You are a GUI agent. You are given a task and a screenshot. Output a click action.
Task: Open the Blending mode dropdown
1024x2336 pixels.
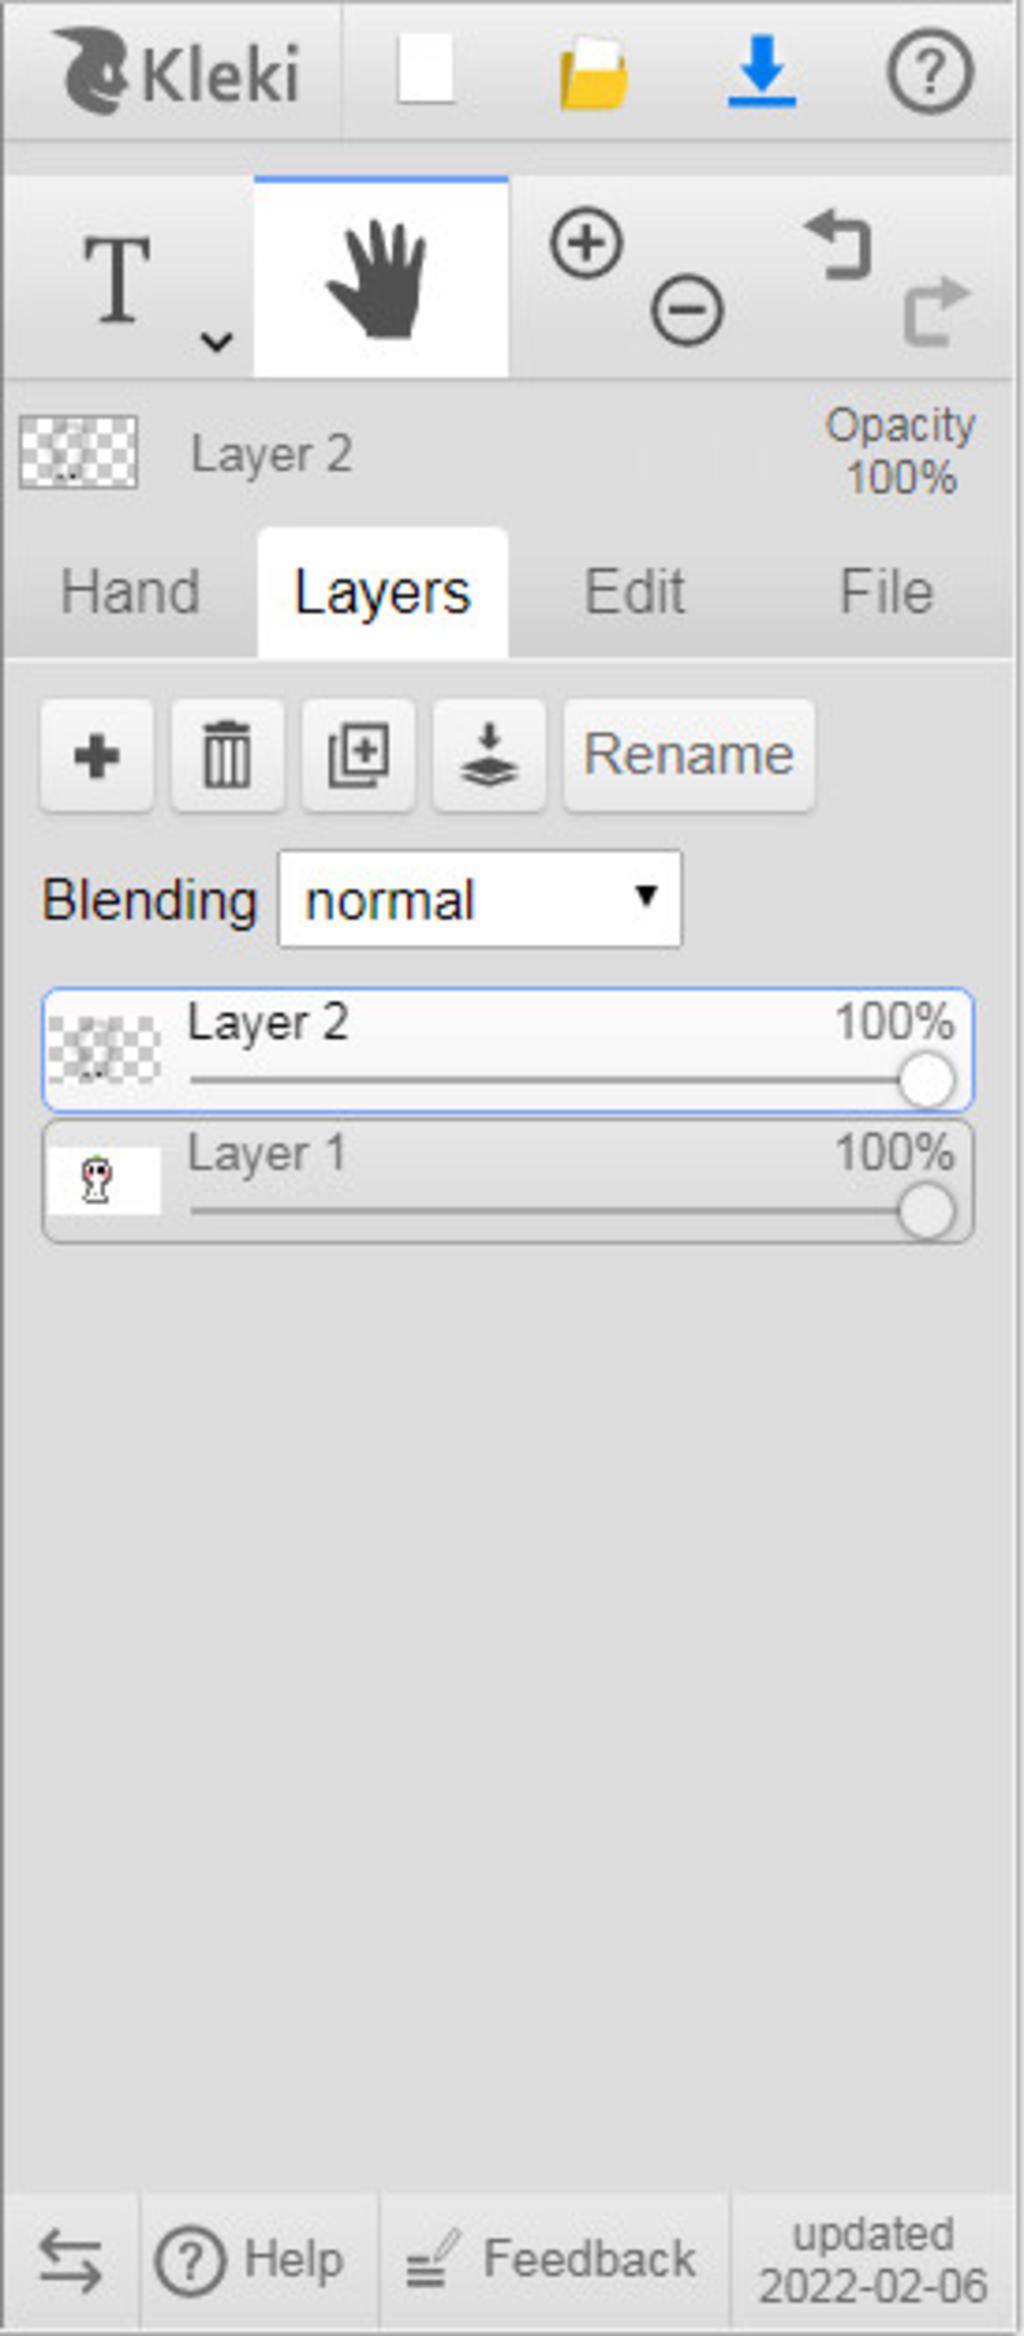(480, 899)
